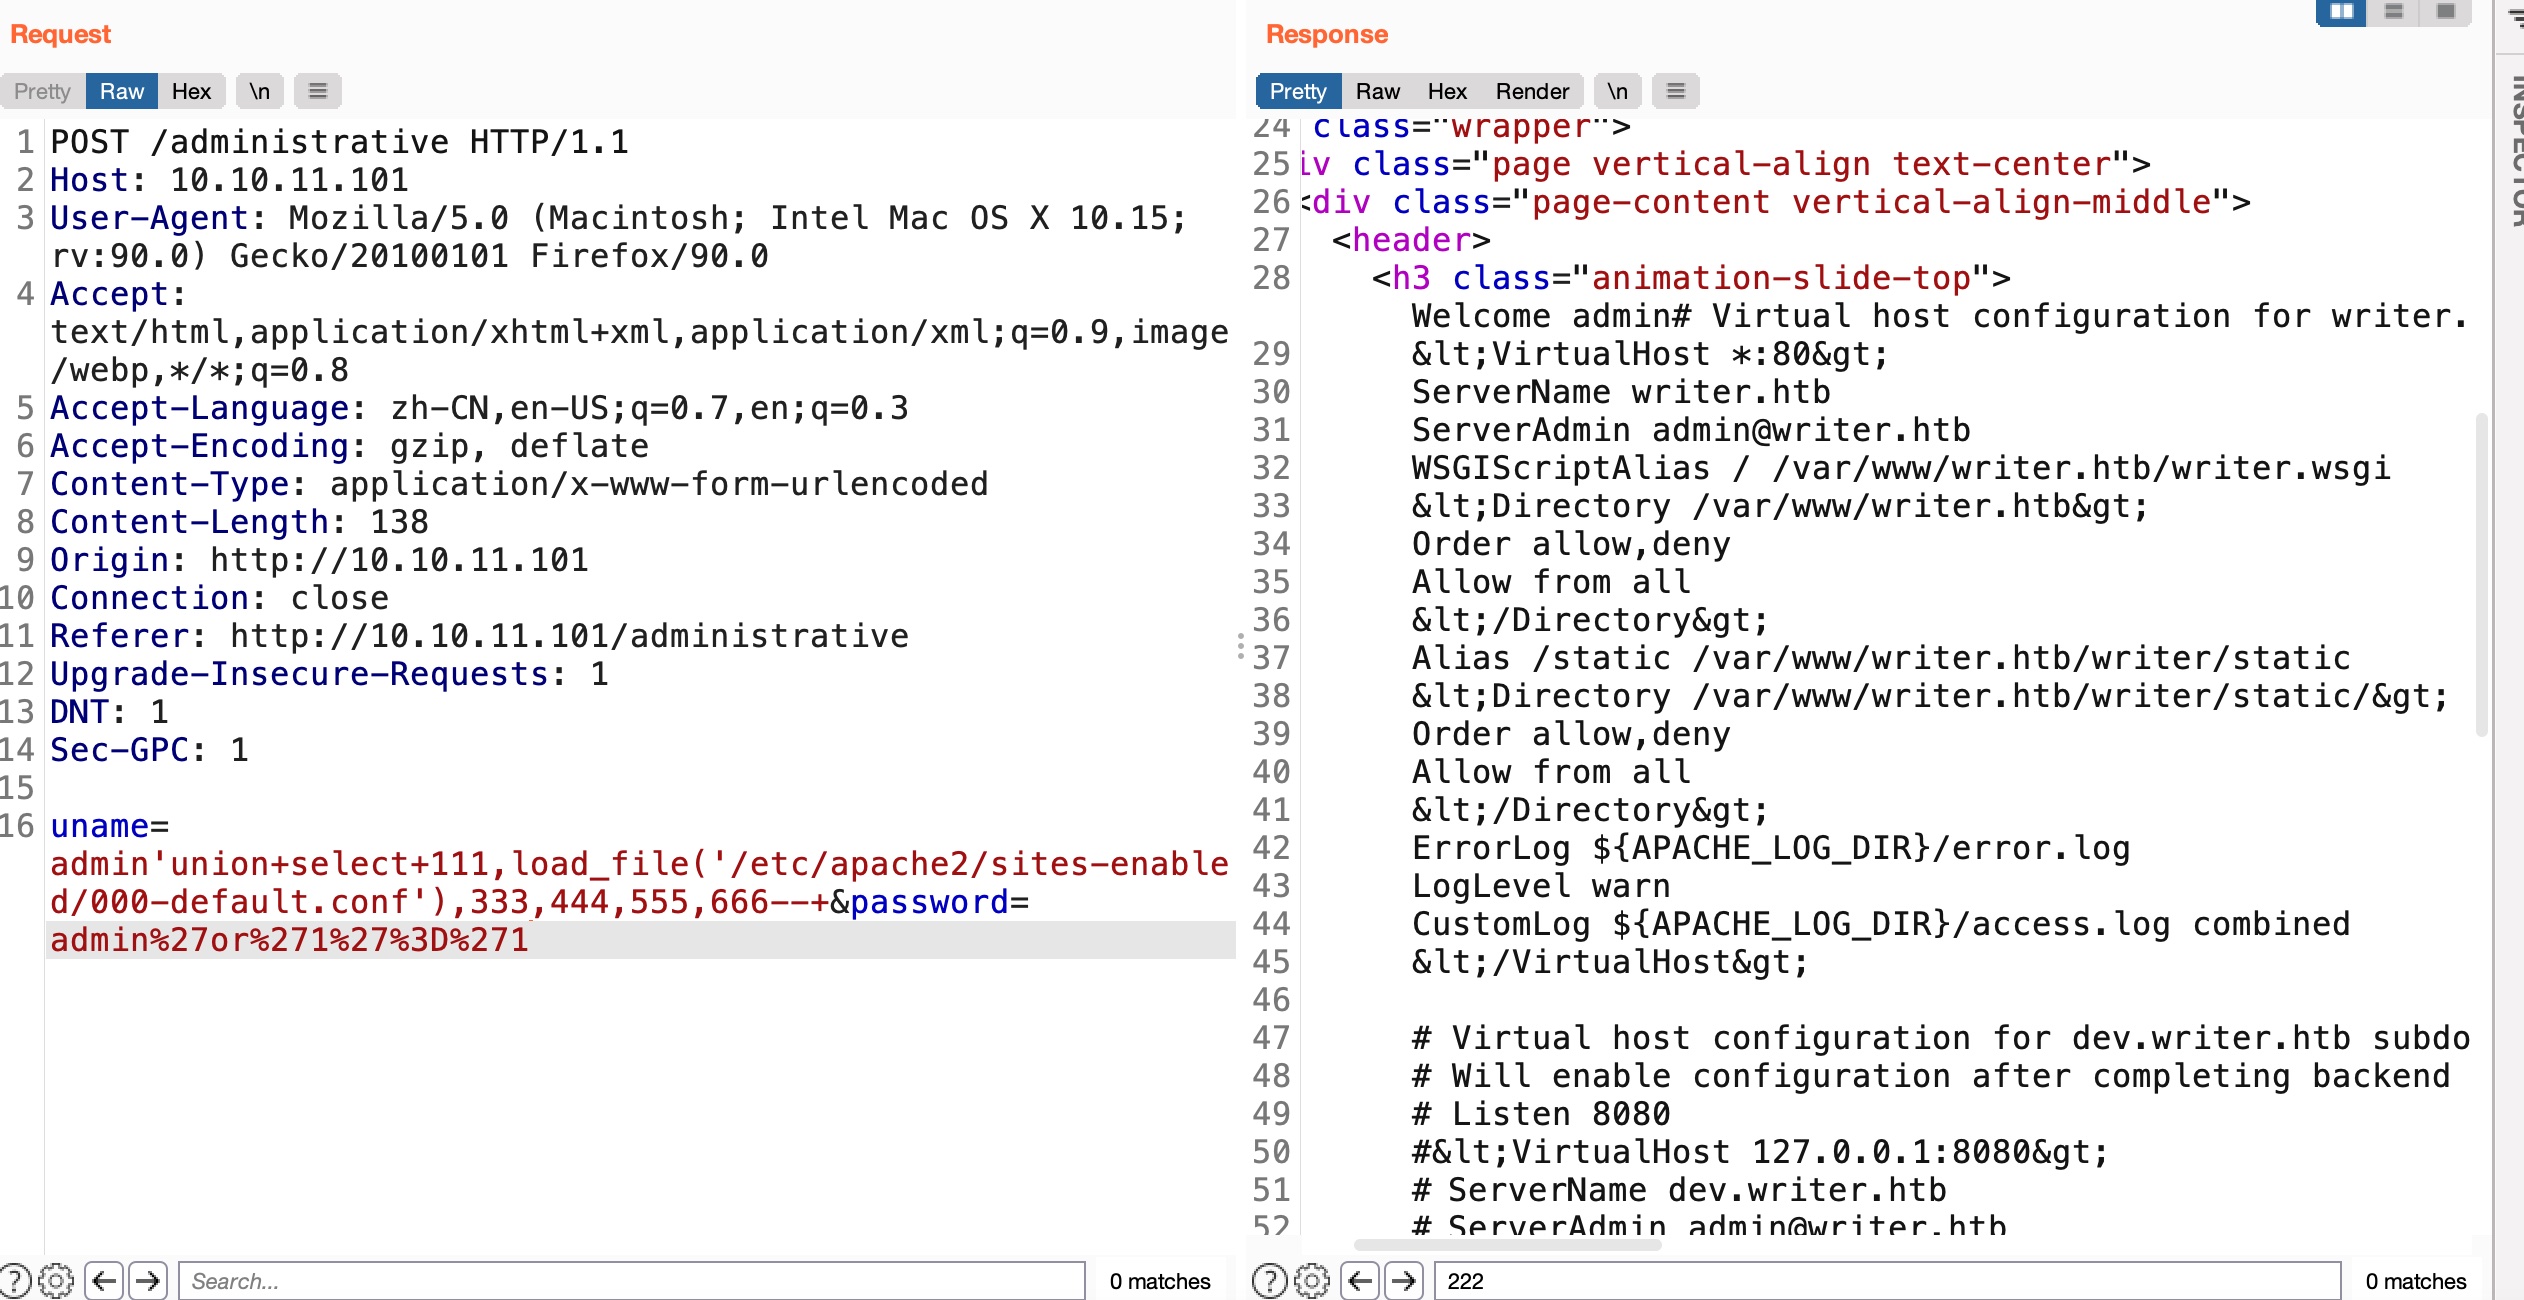Open request search settings gear
The height and width of the screenshot is (1300, 2524).
tap(57, 1281)
